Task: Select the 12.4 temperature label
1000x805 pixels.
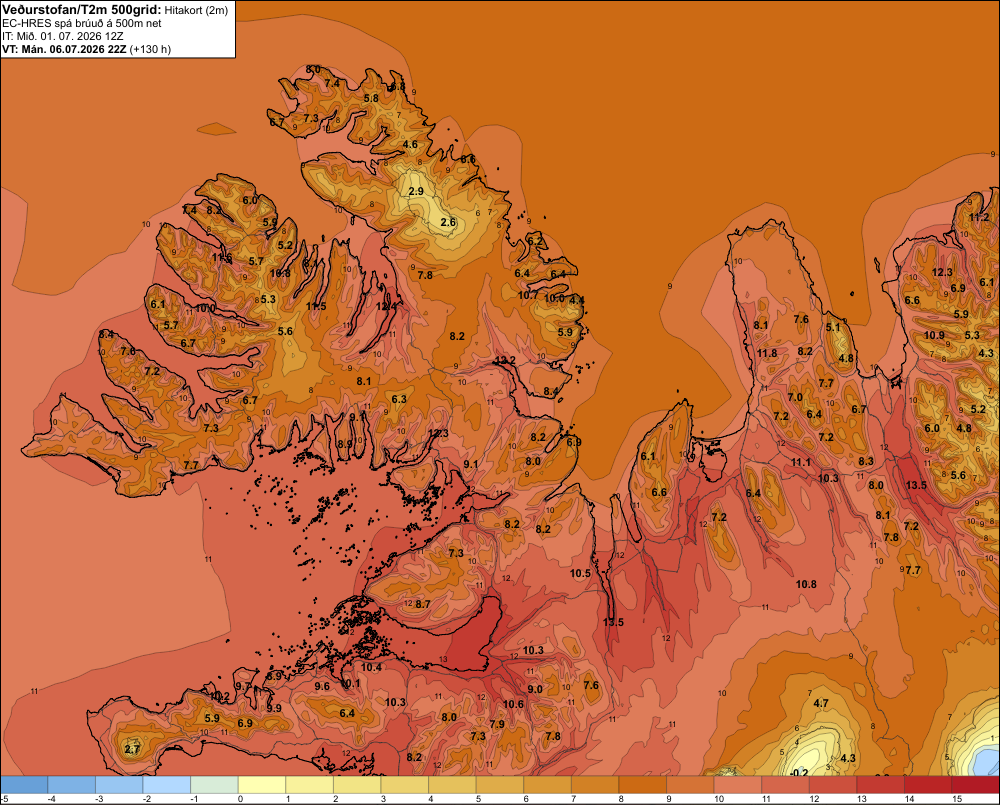Action: 386,306
